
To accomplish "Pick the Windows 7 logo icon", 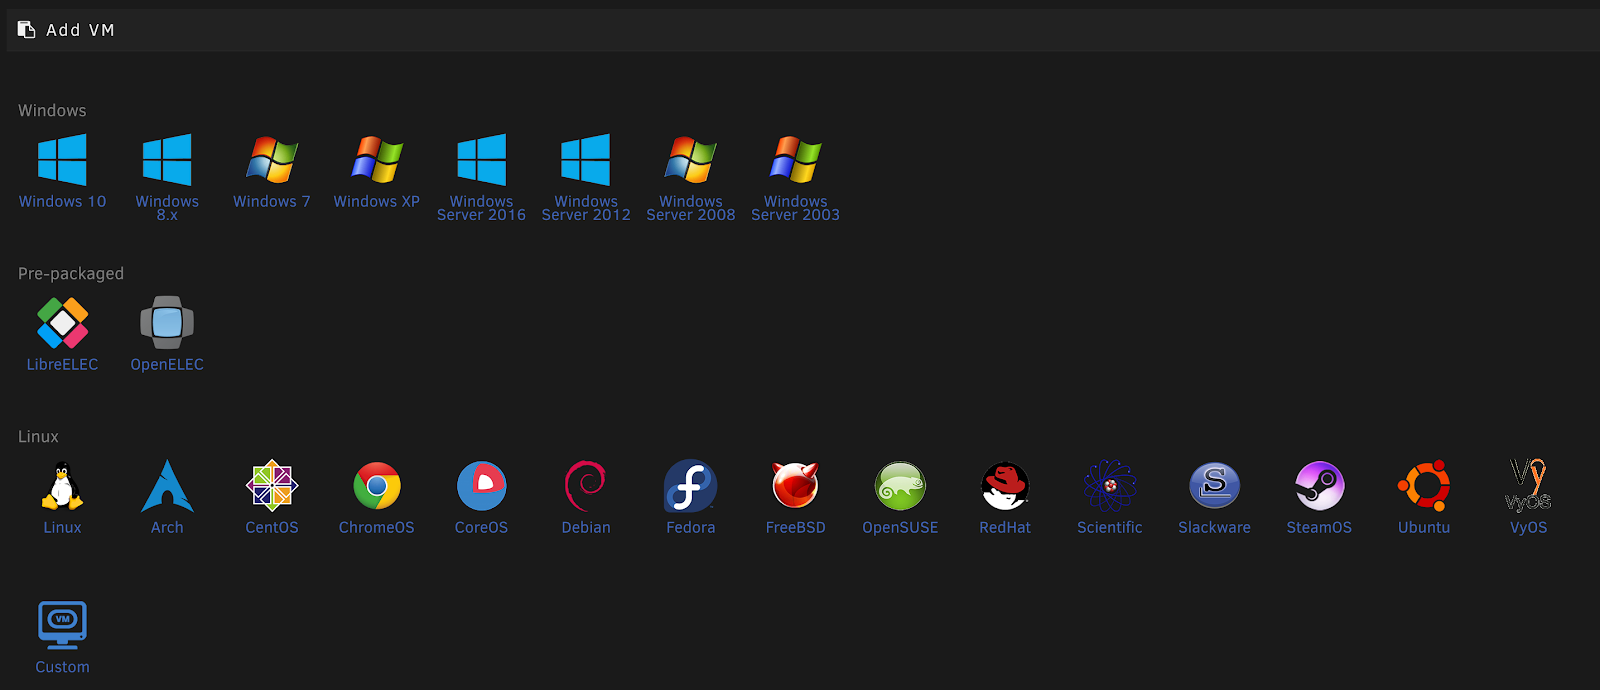I will click(272, 160).
